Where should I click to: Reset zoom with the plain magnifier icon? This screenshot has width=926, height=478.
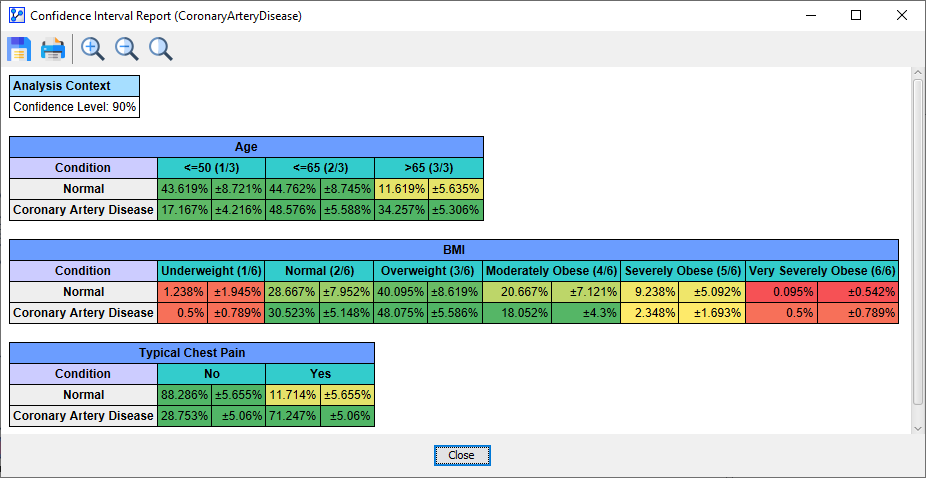coord(160,49)
